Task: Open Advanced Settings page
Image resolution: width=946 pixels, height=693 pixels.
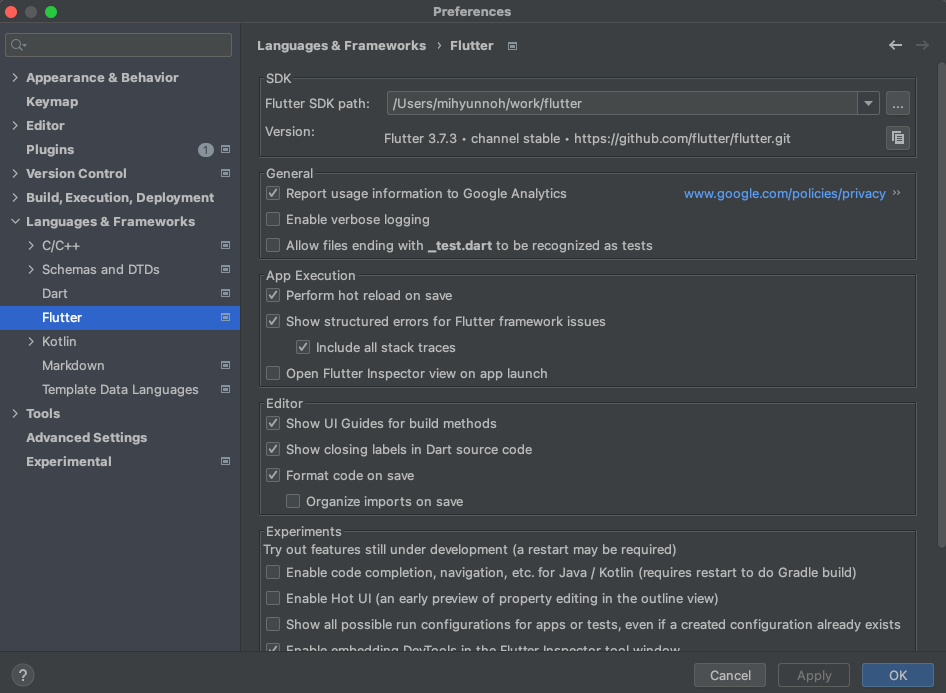Action: coord(86,437)
